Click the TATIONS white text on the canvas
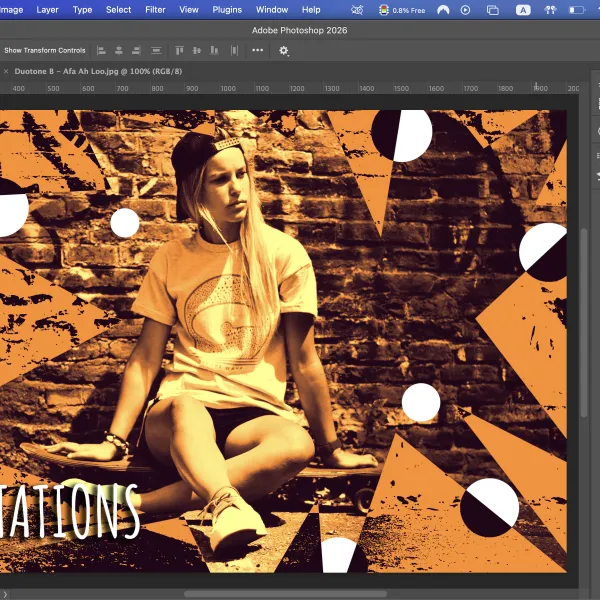The width and height of the screenshot is (600, 600). 69,512
